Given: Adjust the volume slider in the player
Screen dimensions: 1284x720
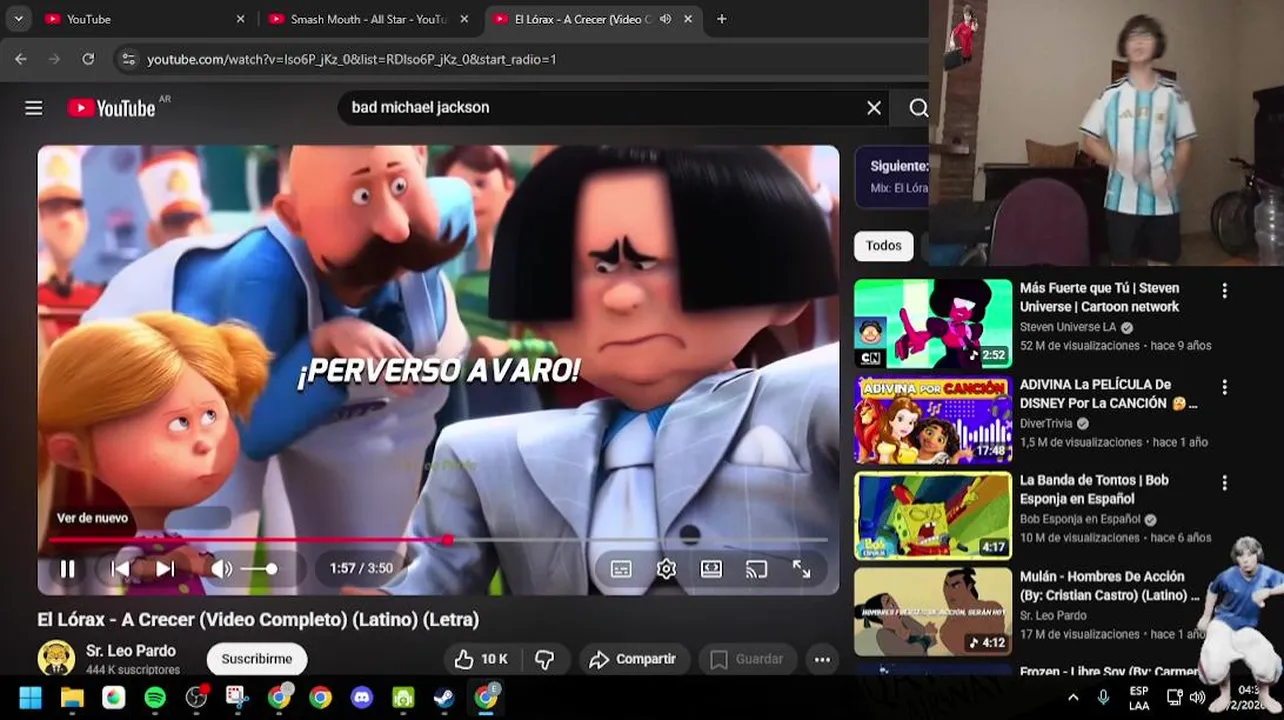Looking at the screenshot, I should pyautogui.click(x=259, y=569).
